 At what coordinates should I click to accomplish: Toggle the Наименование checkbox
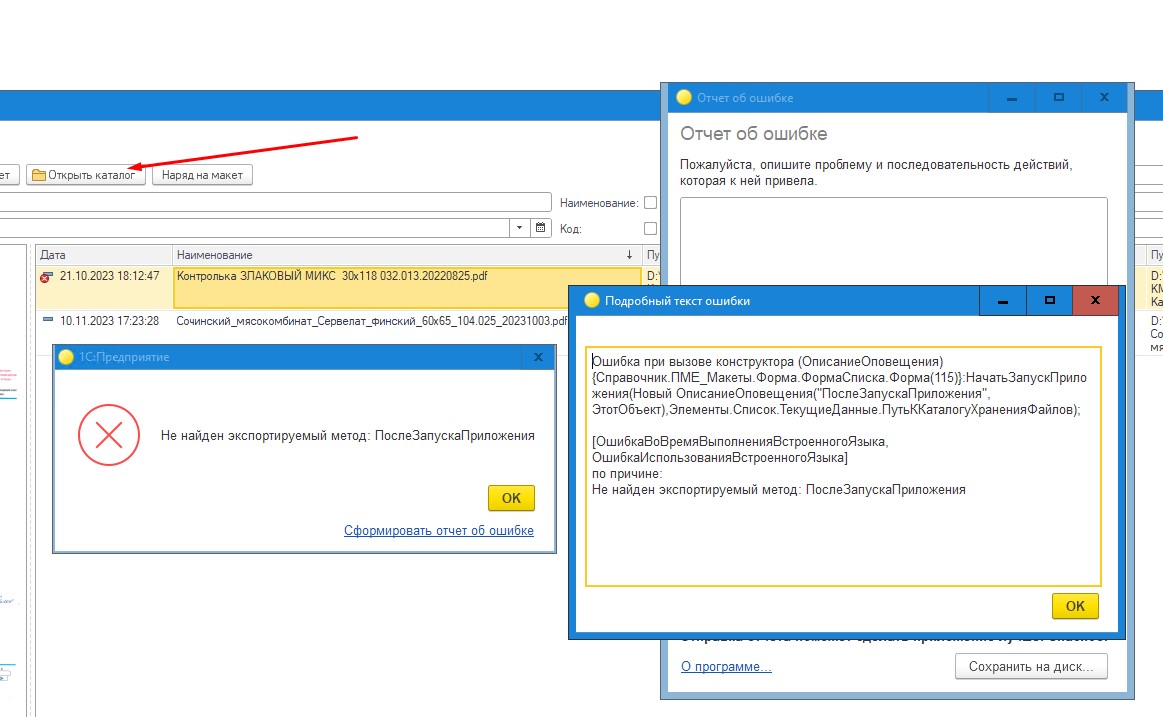[650, 202]
